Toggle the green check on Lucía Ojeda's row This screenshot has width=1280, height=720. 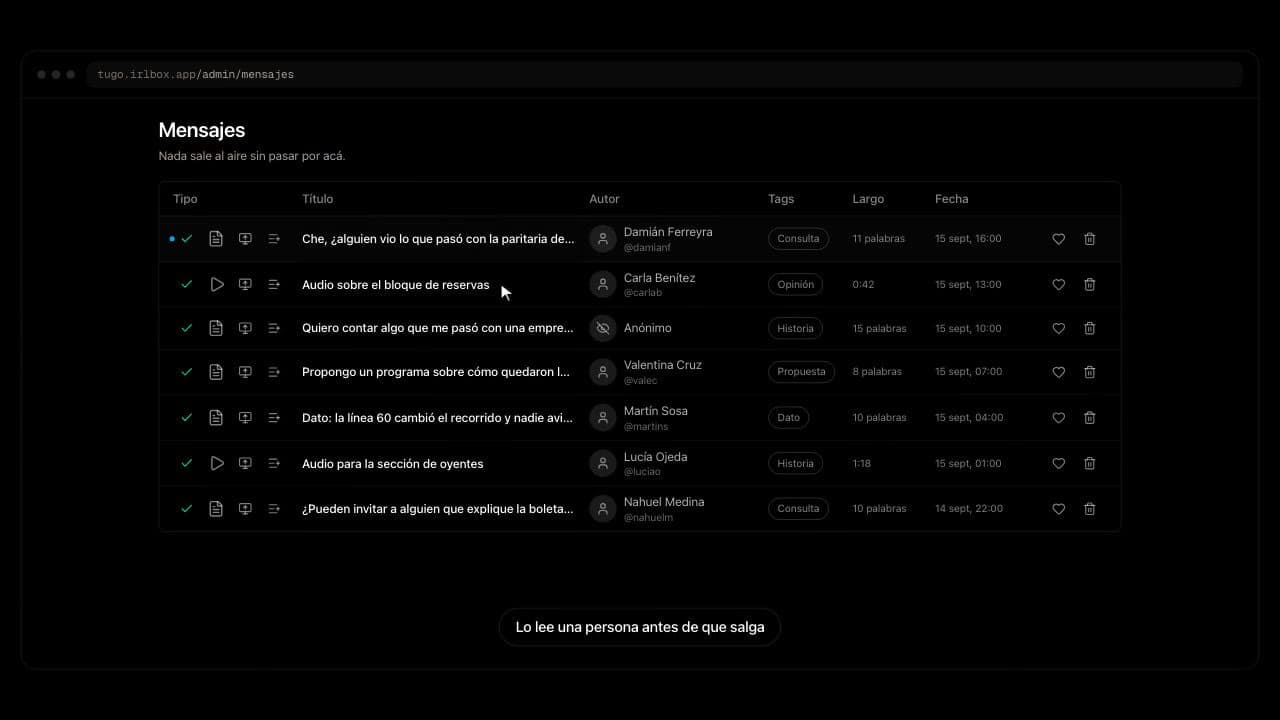click(186, 464)
